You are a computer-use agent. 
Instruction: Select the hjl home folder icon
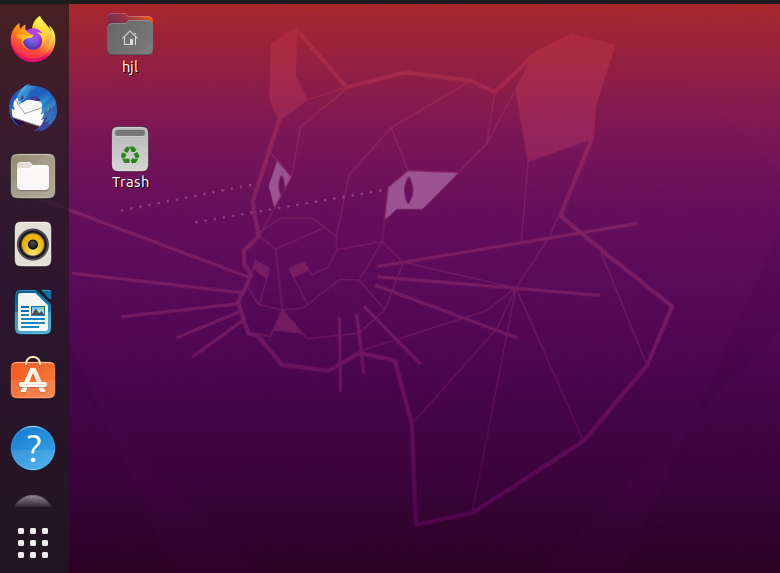(130, 34)
